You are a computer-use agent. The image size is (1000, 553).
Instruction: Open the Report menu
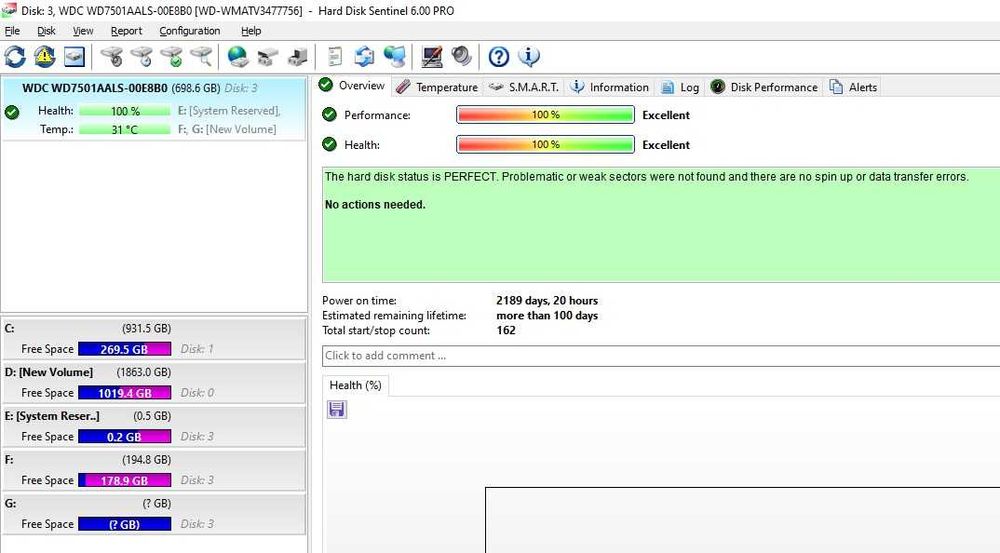pyautogui.click(x=126, y=31)
